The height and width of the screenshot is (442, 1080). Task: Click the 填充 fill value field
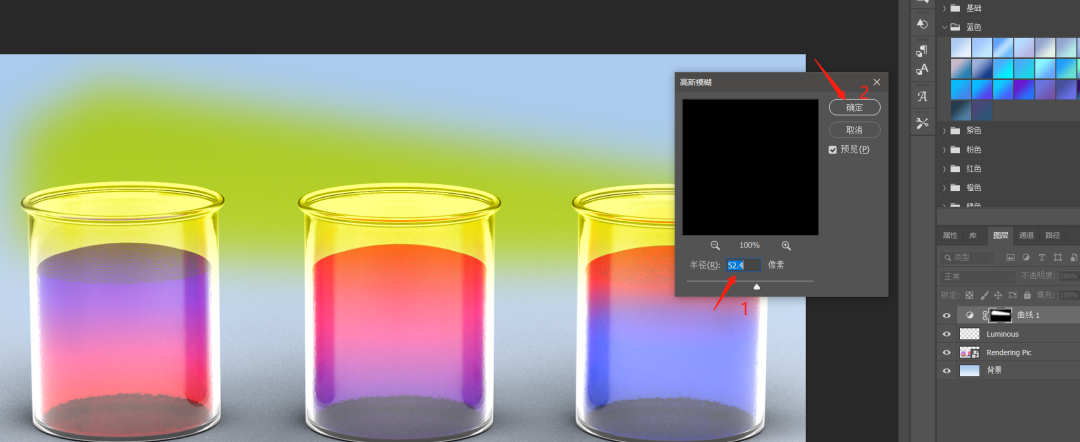[1069, 295]
